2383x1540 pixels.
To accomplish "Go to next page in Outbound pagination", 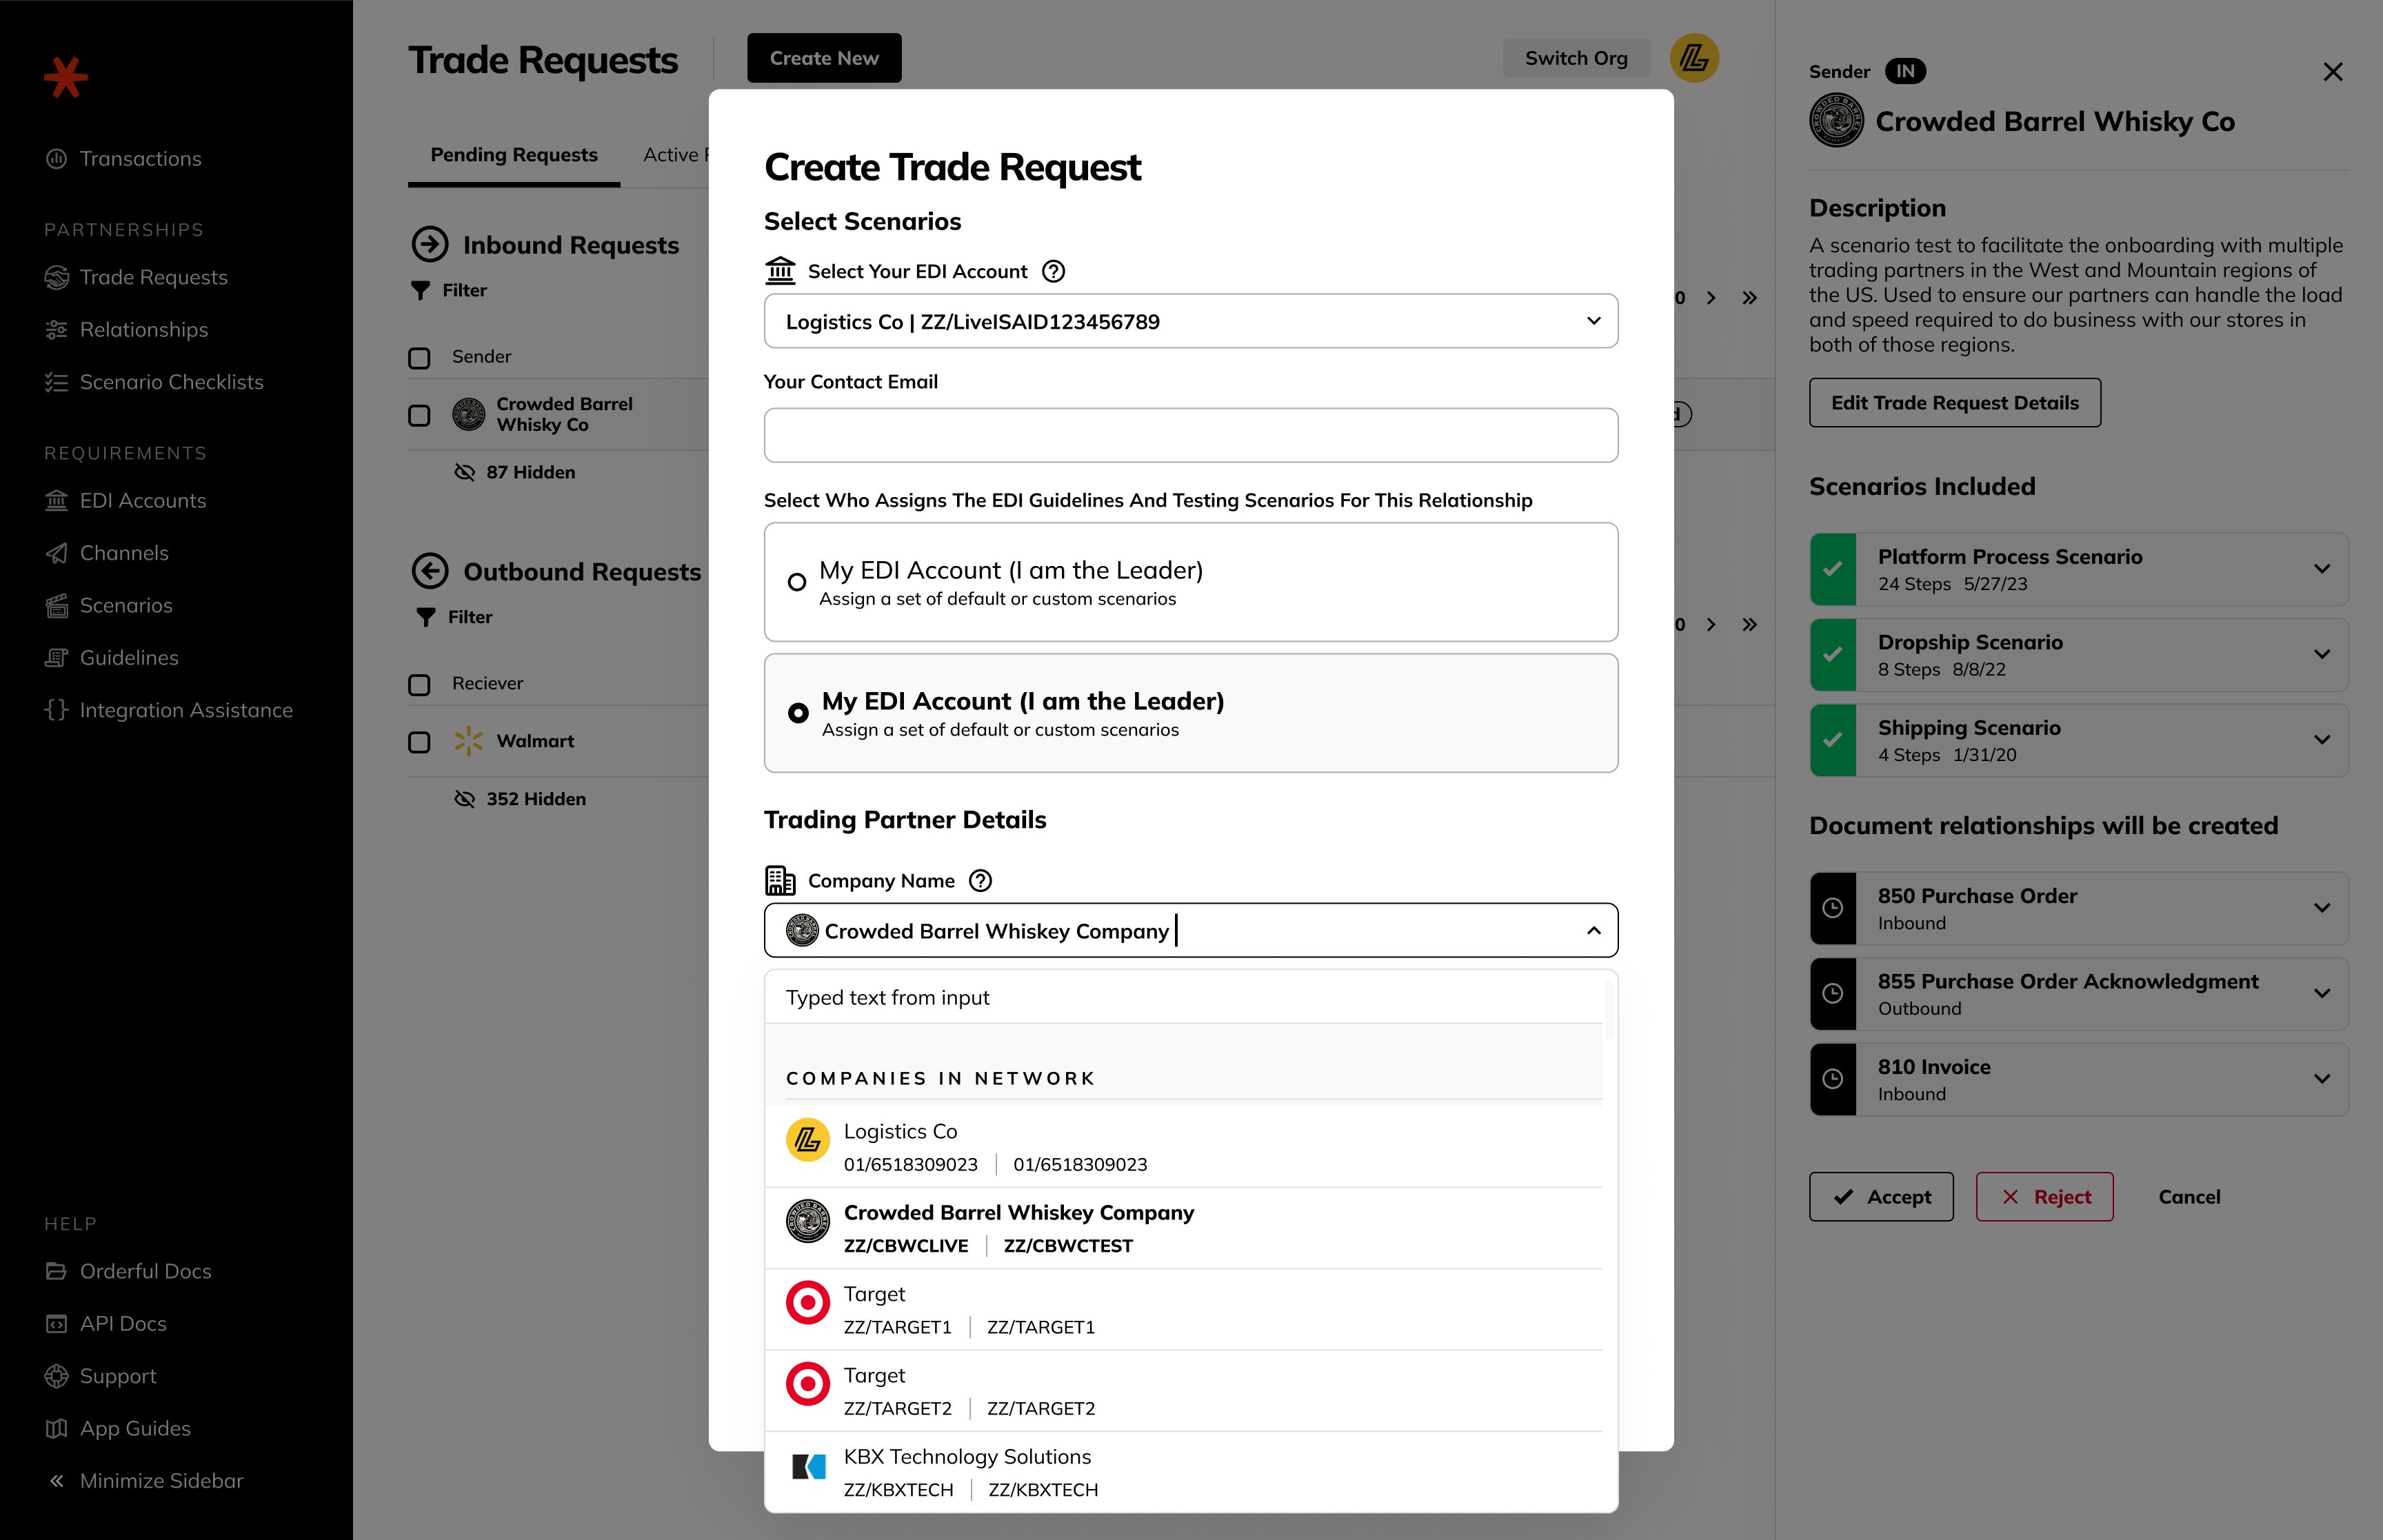I will [1711, 625].
